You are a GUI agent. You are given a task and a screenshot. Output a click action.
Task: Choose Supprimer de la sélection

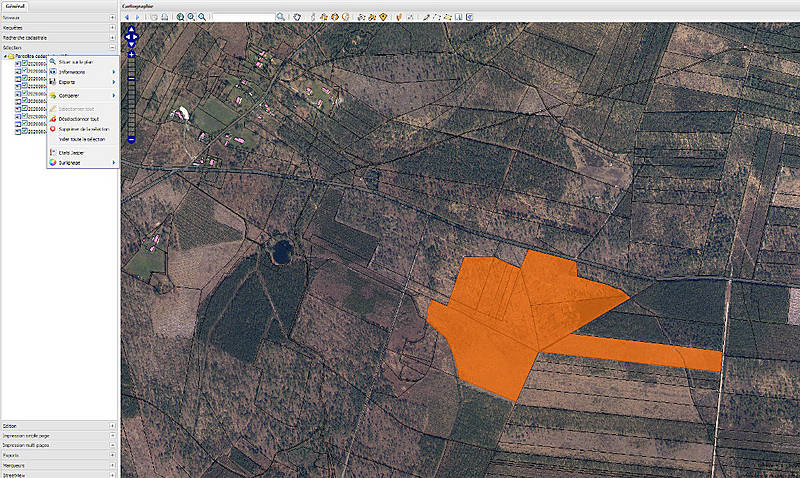[83, 129]
